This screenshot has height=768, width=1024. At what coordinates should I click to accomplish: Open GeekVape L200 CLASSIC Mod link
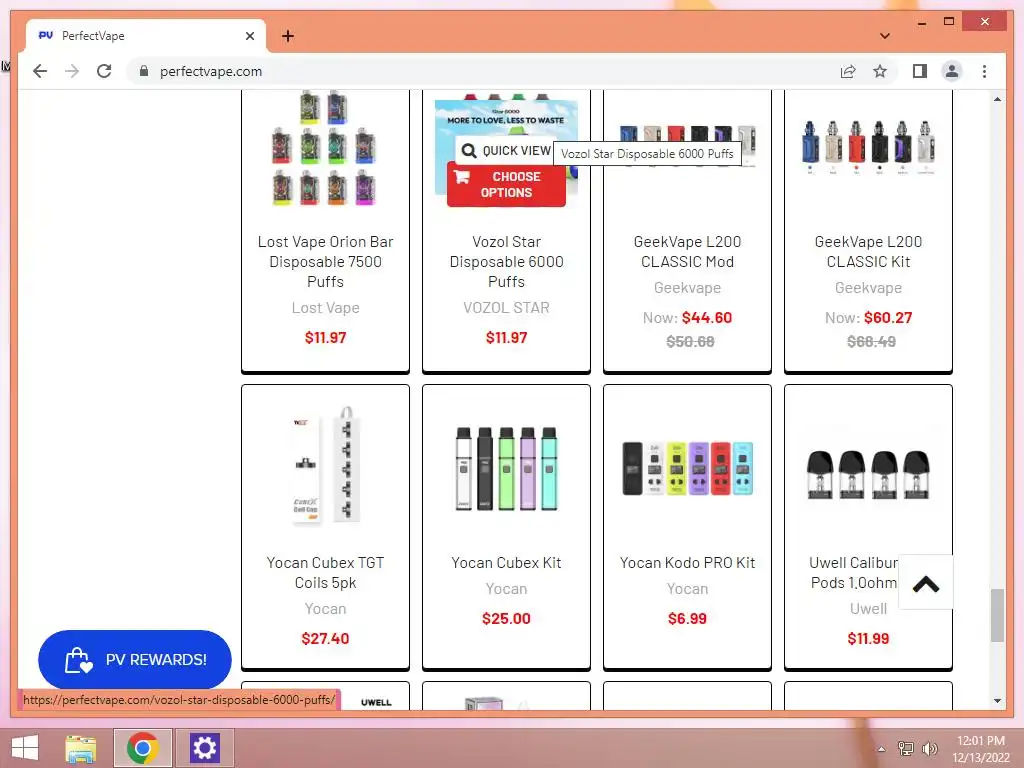(687, 251)
